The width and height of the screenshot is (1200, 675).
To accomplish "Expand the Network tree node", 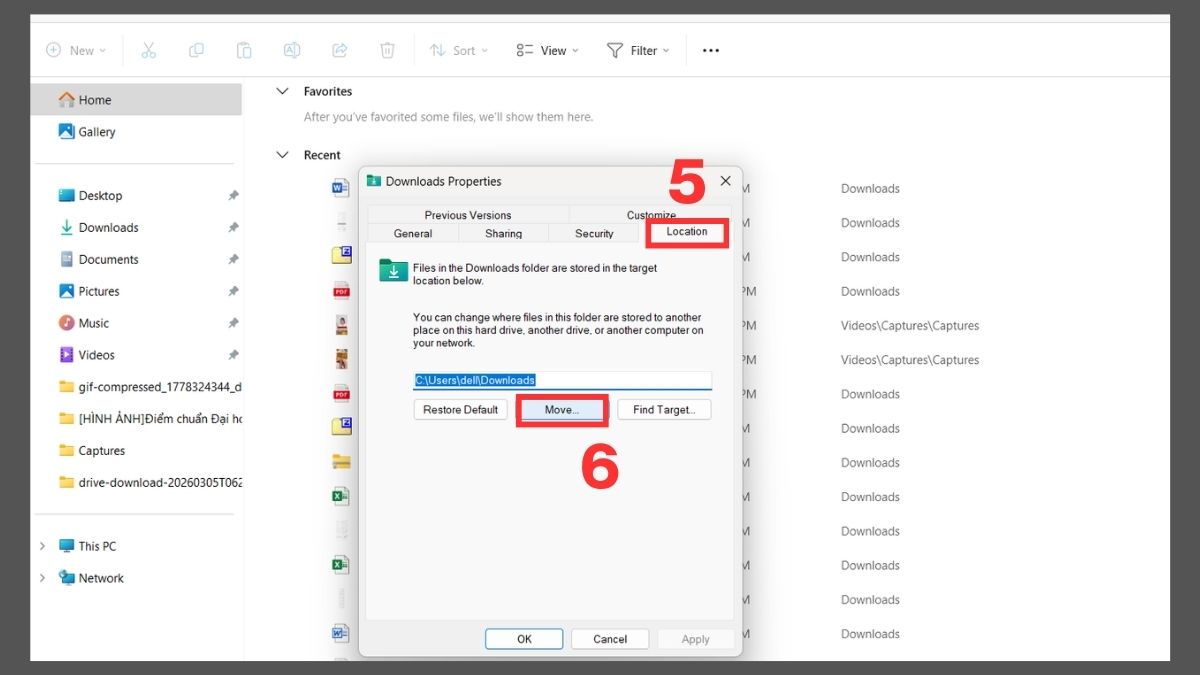I will tap(42, 578).
